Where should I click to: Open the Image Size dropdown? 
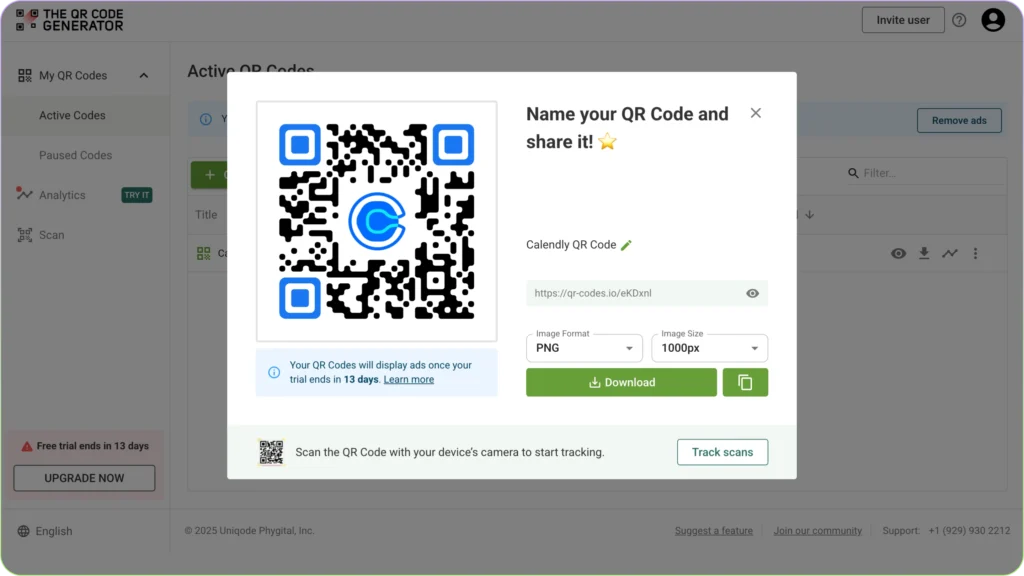coord(709,348)
